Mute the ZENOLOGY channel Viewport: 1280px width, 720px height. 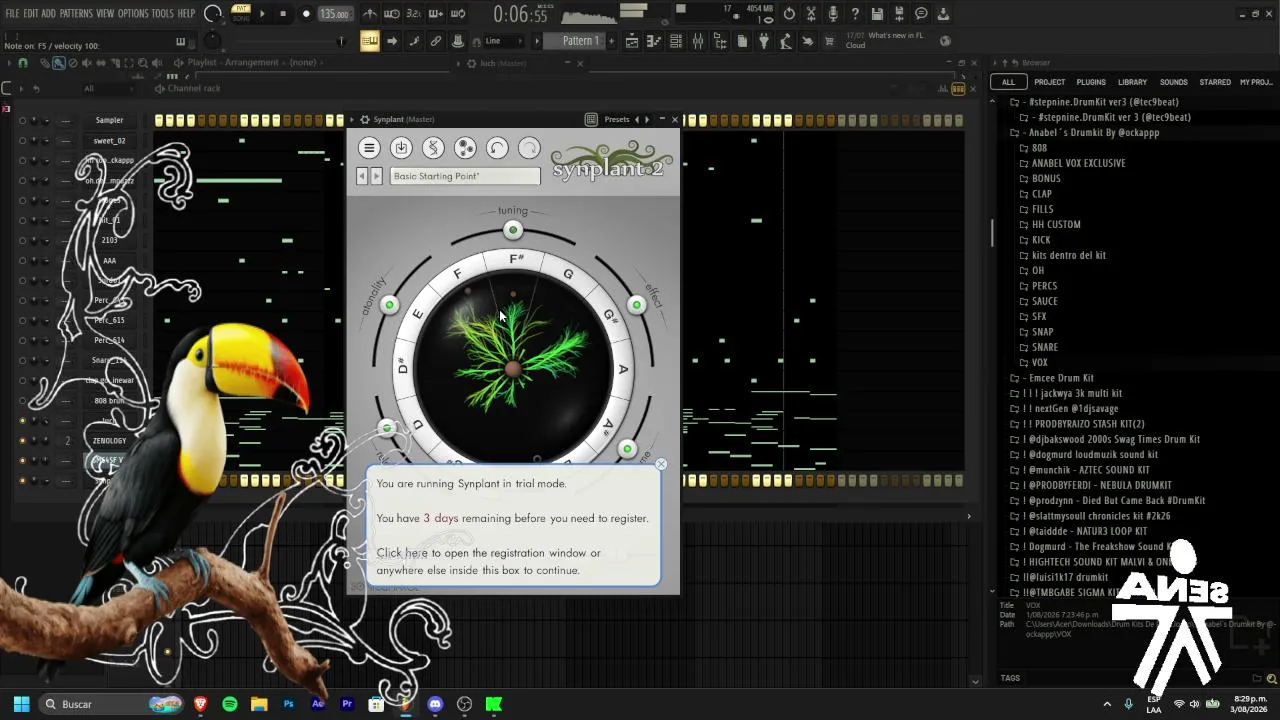(x=22, y=441)
